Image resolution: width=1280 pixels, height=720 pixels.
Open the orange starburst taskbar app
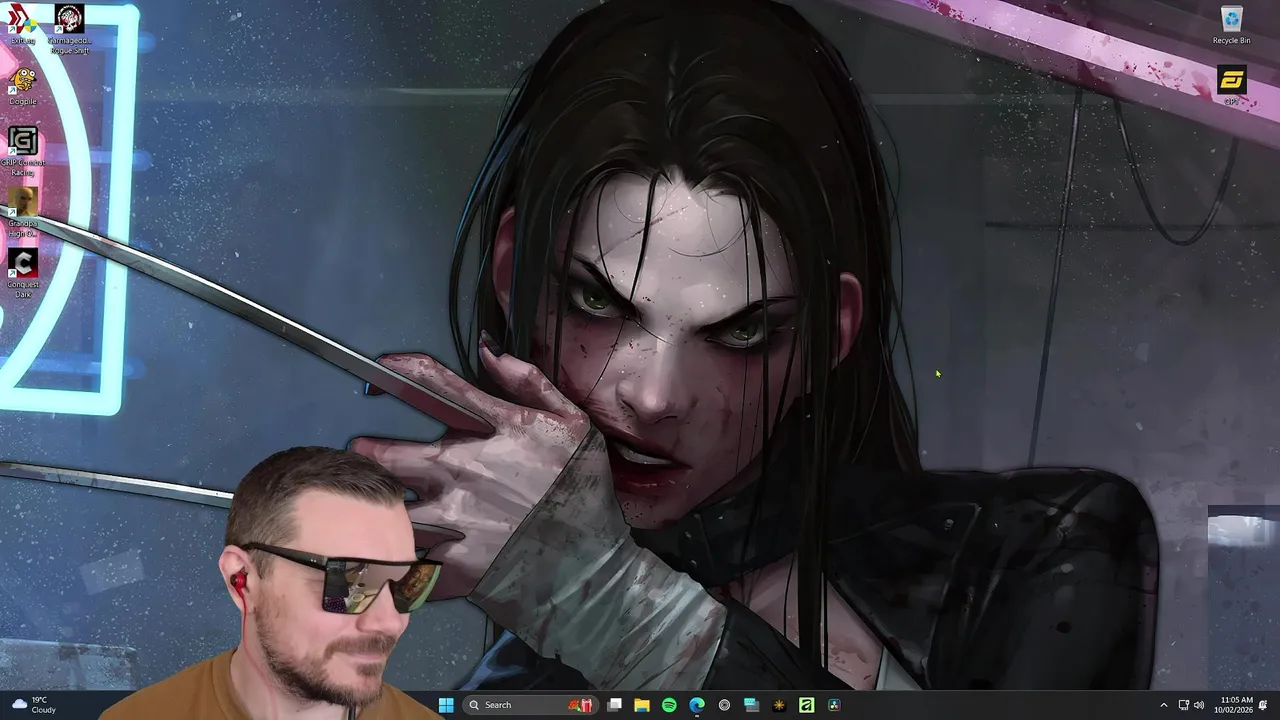coord(779,705)
